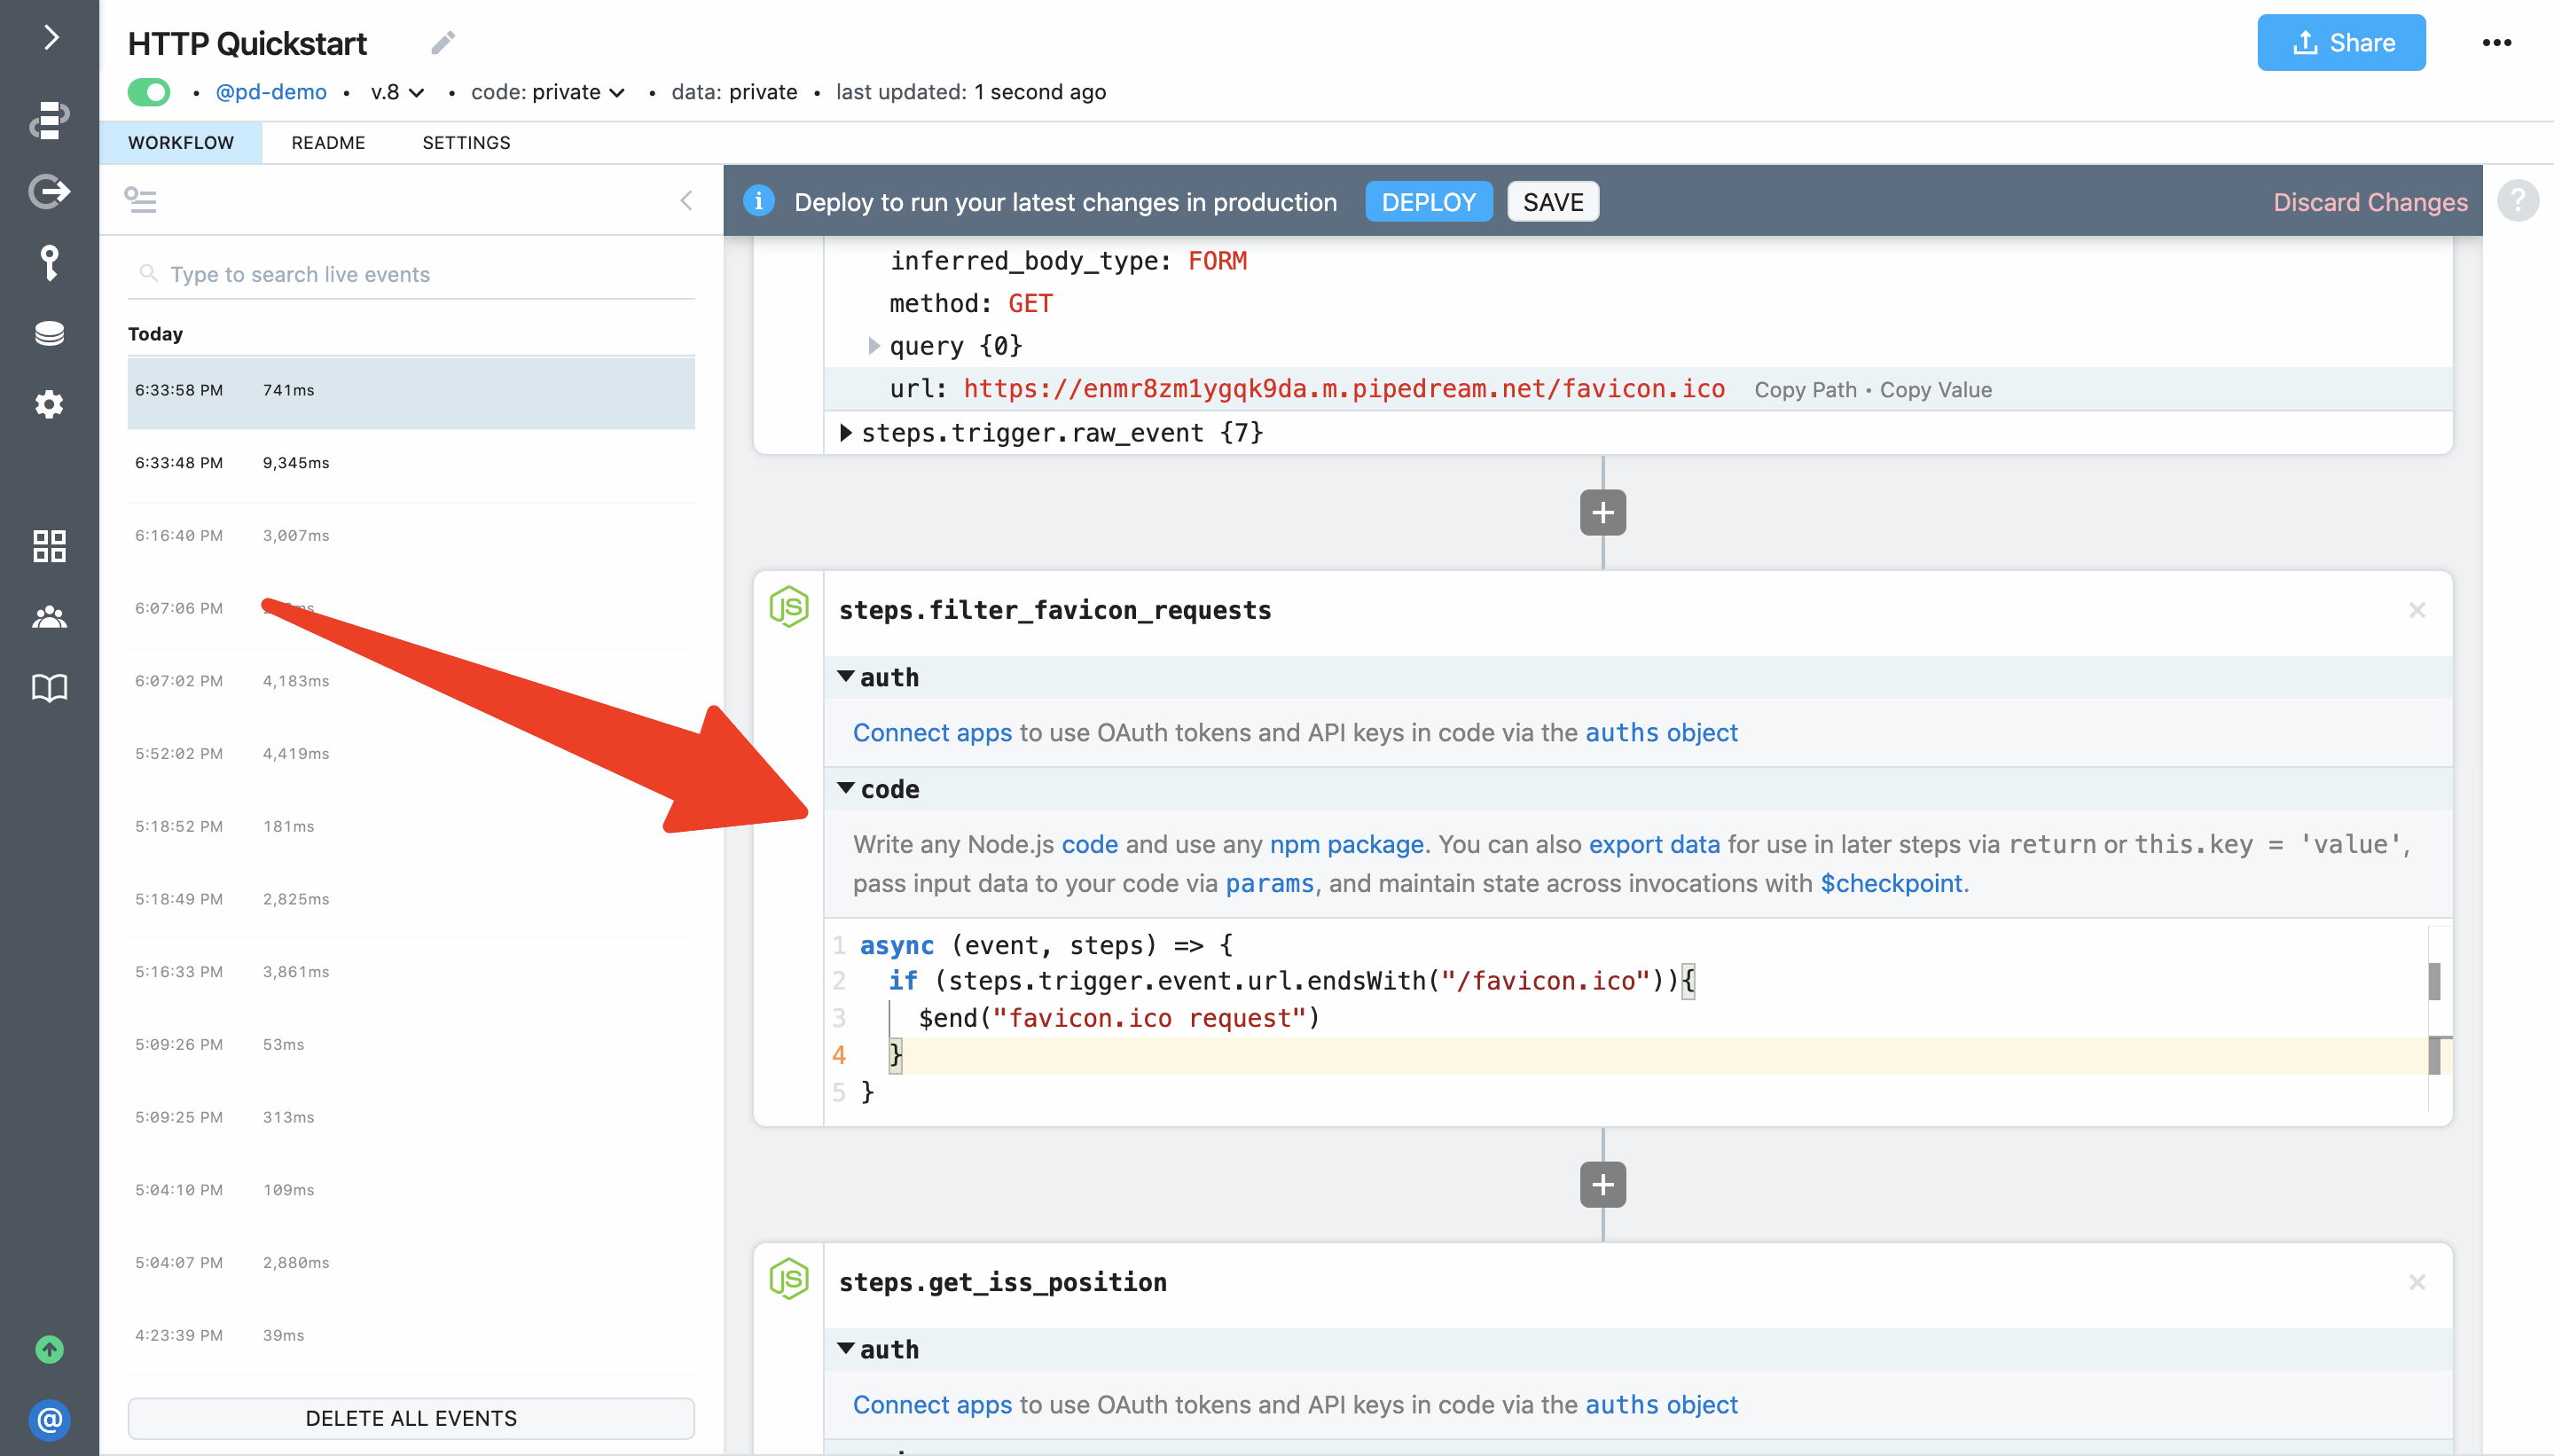This screenshot has width=2554, height=1456.
Task: Open the three-dots more options menu
Action: pyautogui.click(x=2496, y=43)
